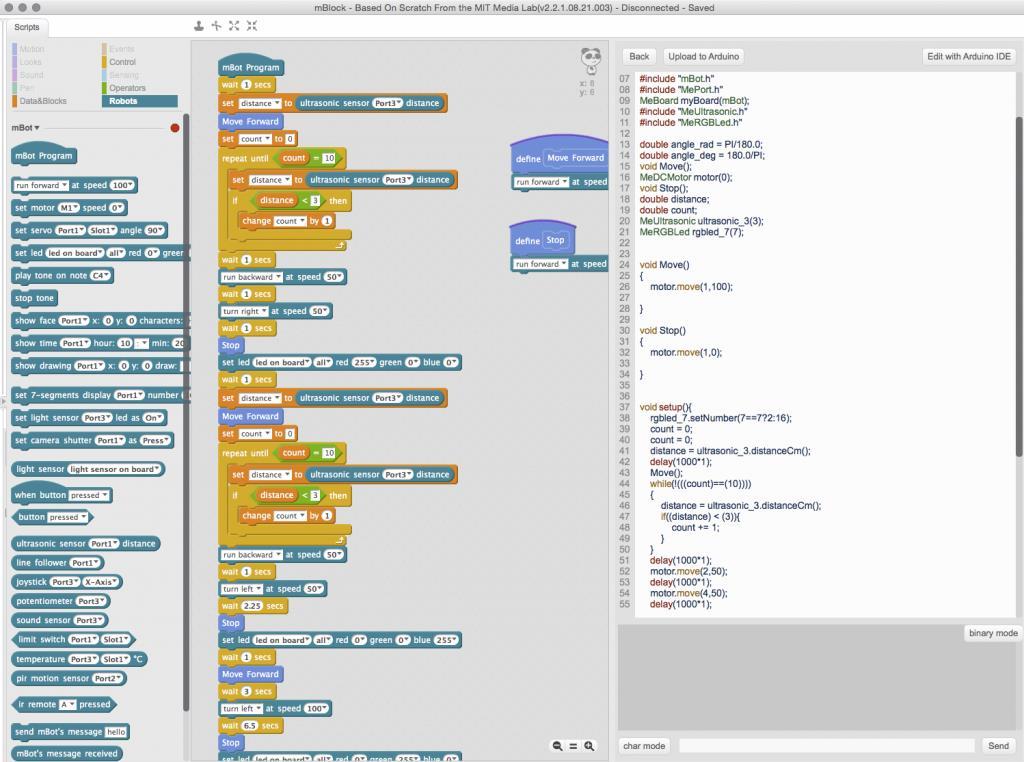Select the Motion block category
This screenshot has height=762, width=1024.
[x=31, y=49]
